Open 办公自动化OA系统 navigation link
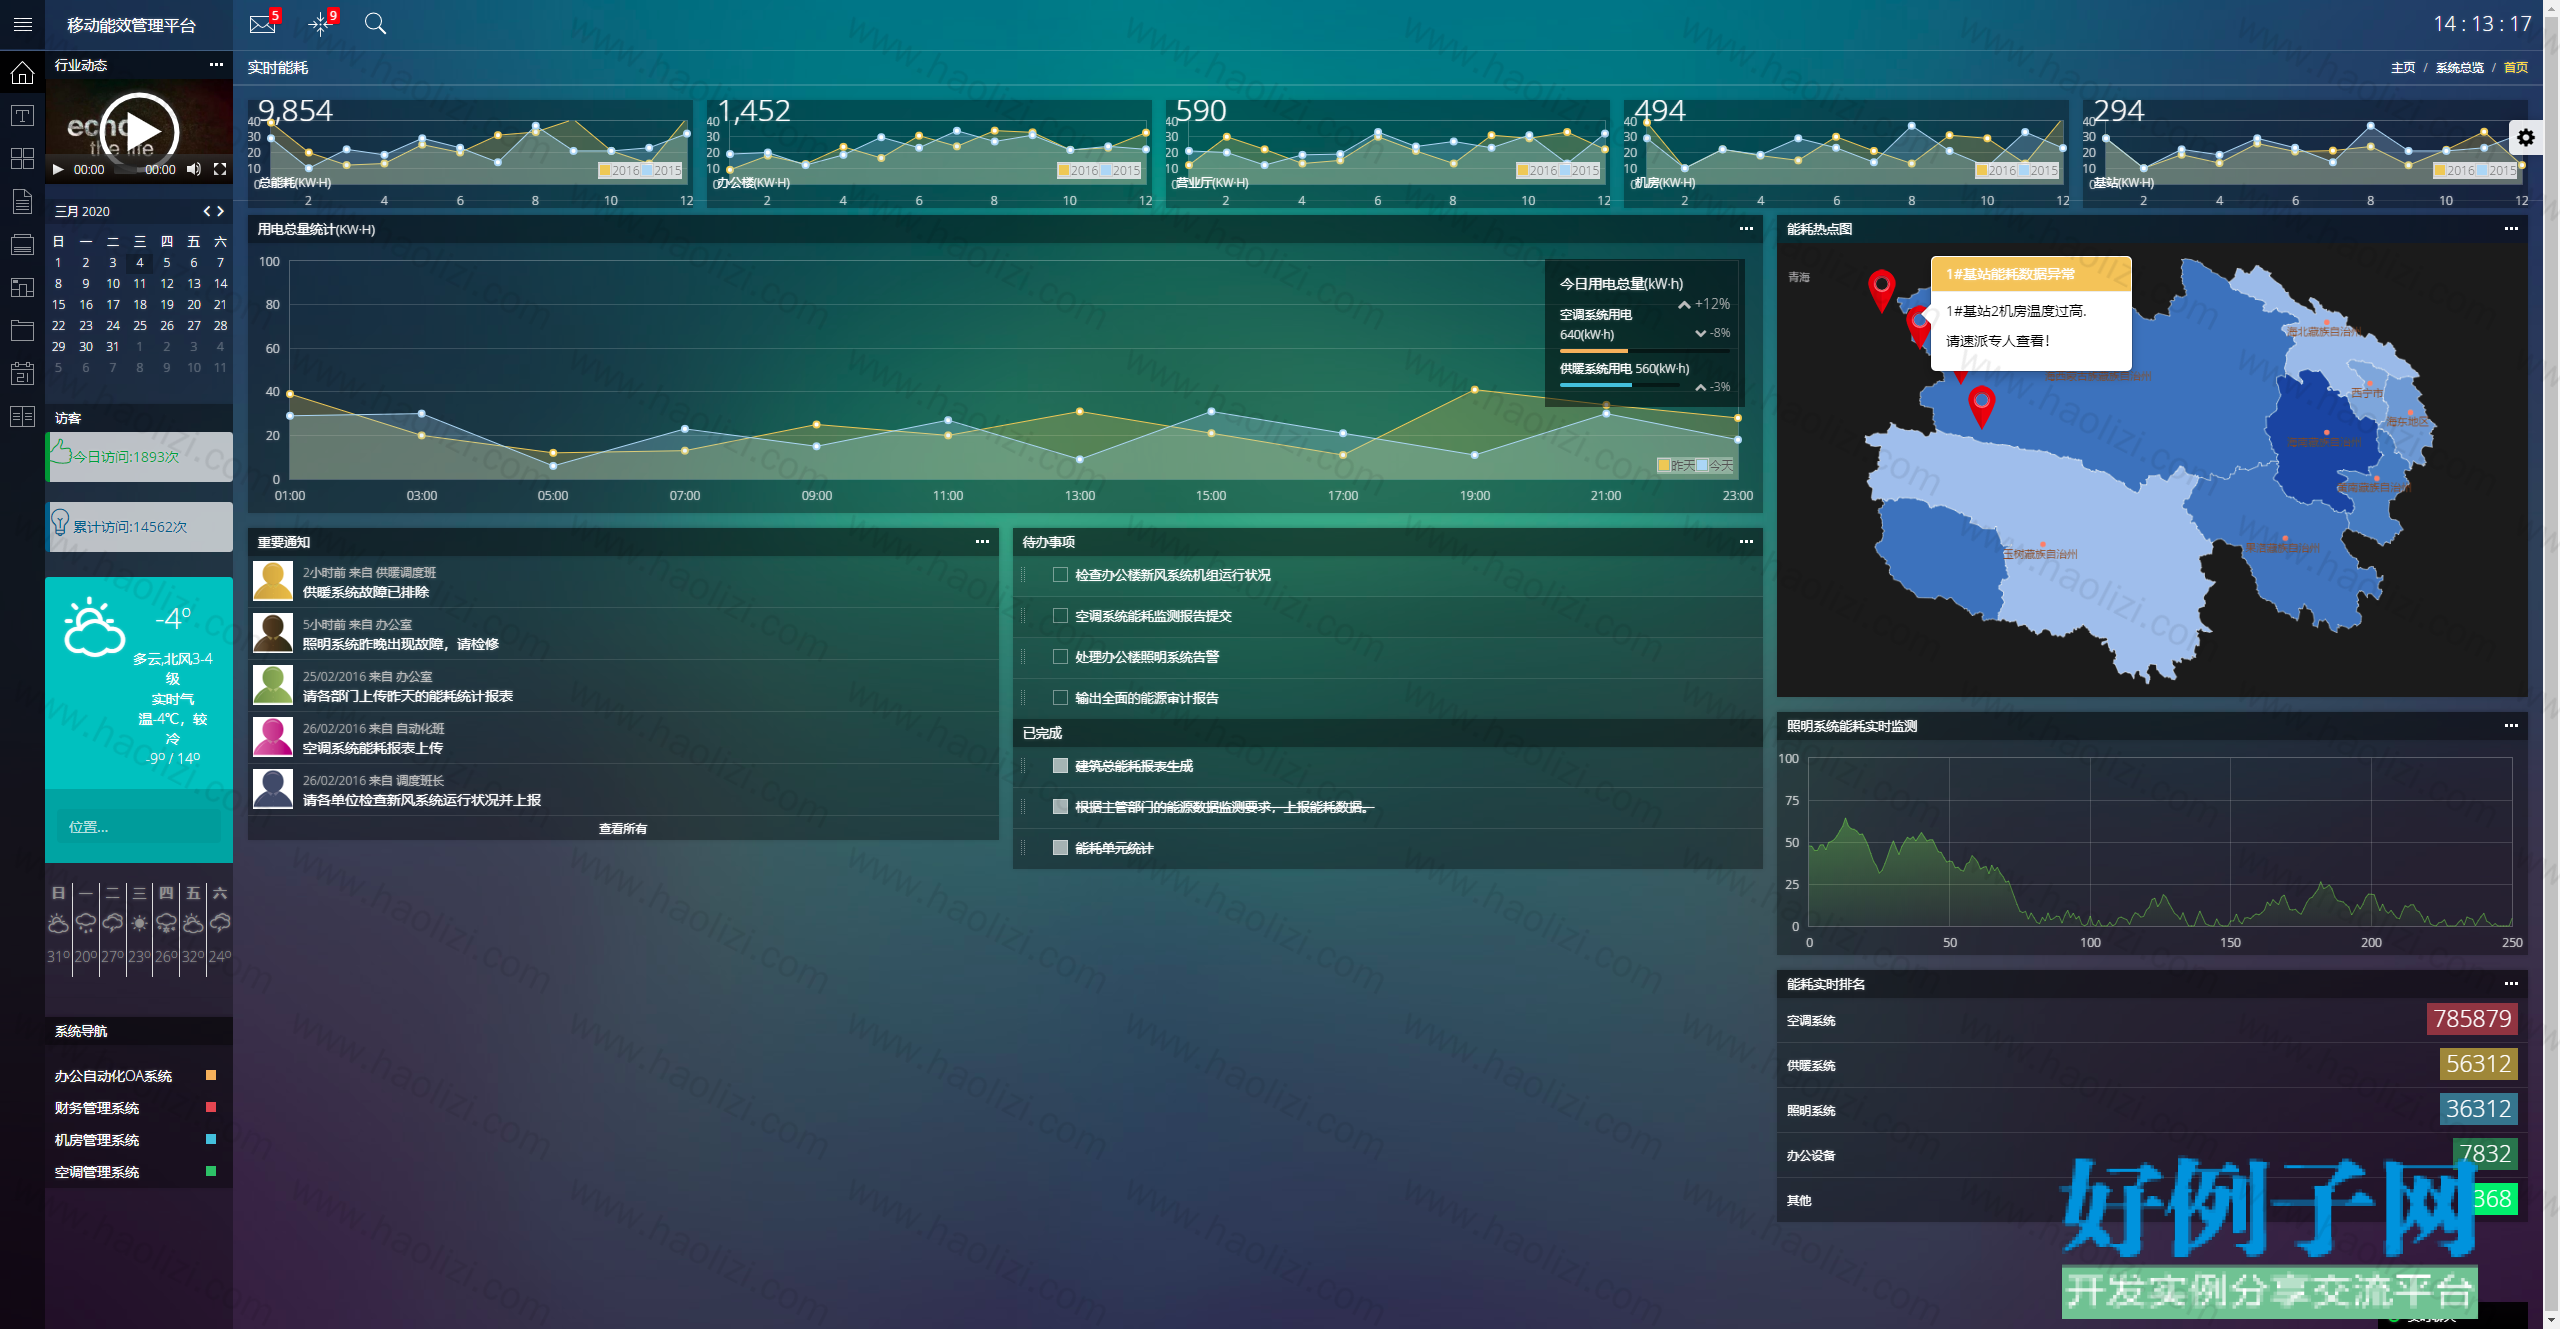 click(x=113, y=1076)
